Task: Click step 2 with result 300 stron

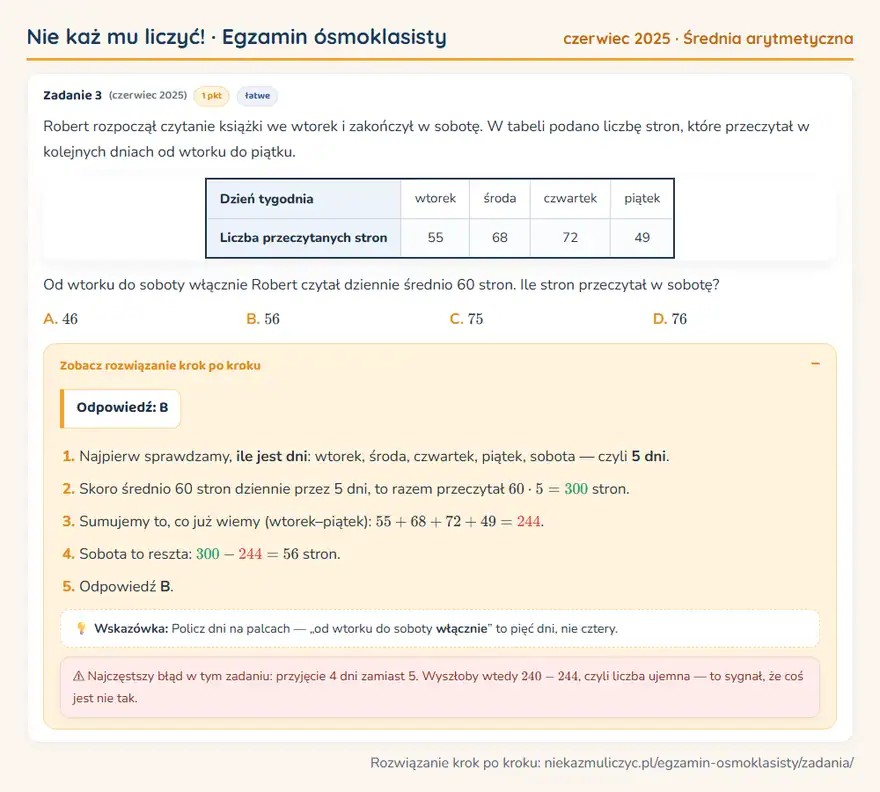Action: tap(346, 489)
